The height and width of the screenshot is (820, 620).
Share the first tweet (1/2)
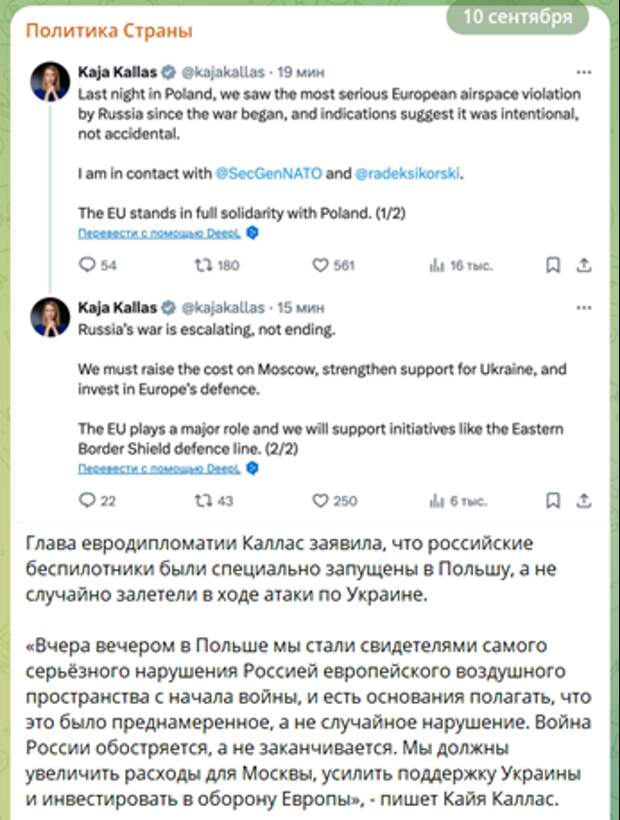click(x=586, y=265)
